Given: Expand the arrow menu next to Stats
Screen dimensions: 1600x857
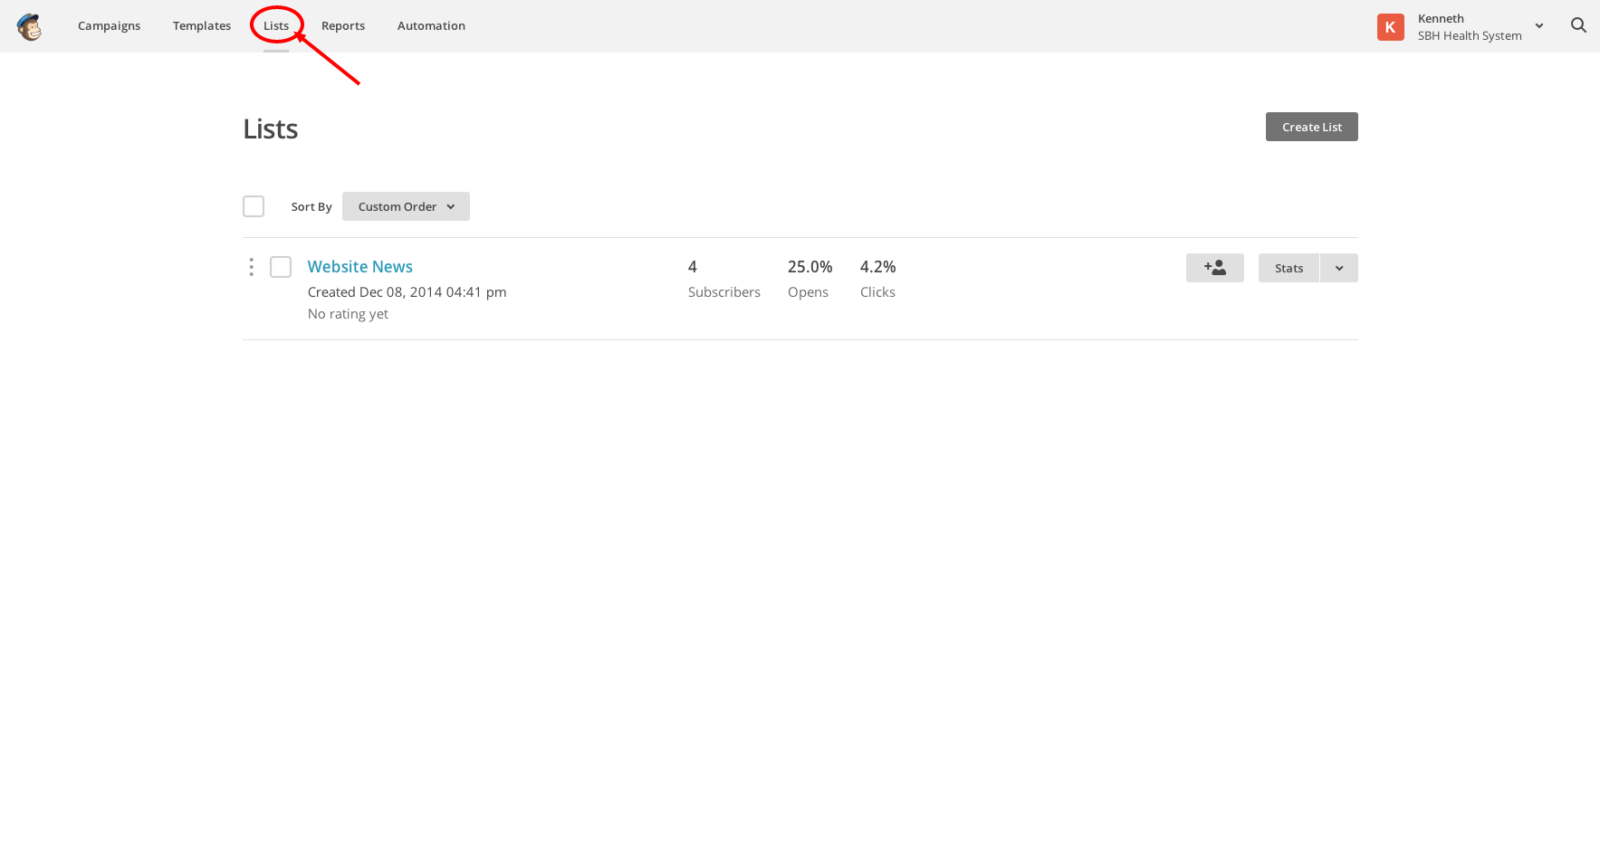Looking at the screenshot, I should tap(1339, 268).
